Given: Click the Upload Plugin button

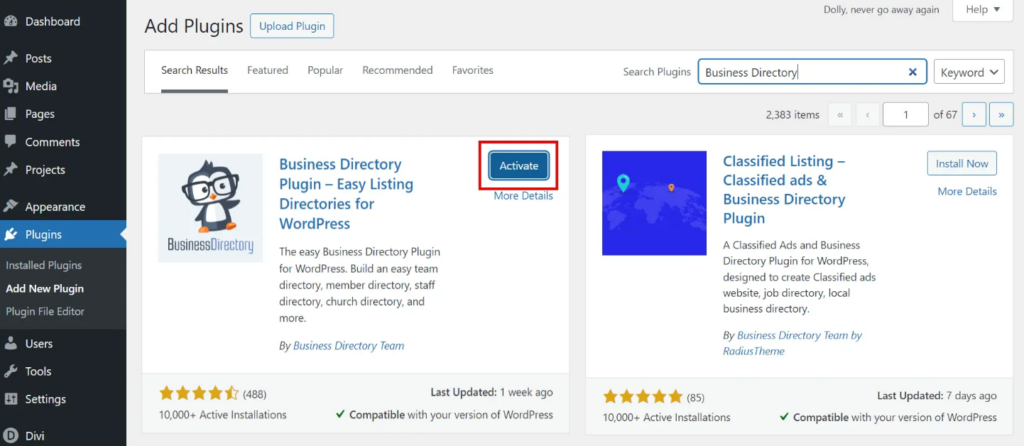Looking at the screenshot, I should click(x=292, y=27).
